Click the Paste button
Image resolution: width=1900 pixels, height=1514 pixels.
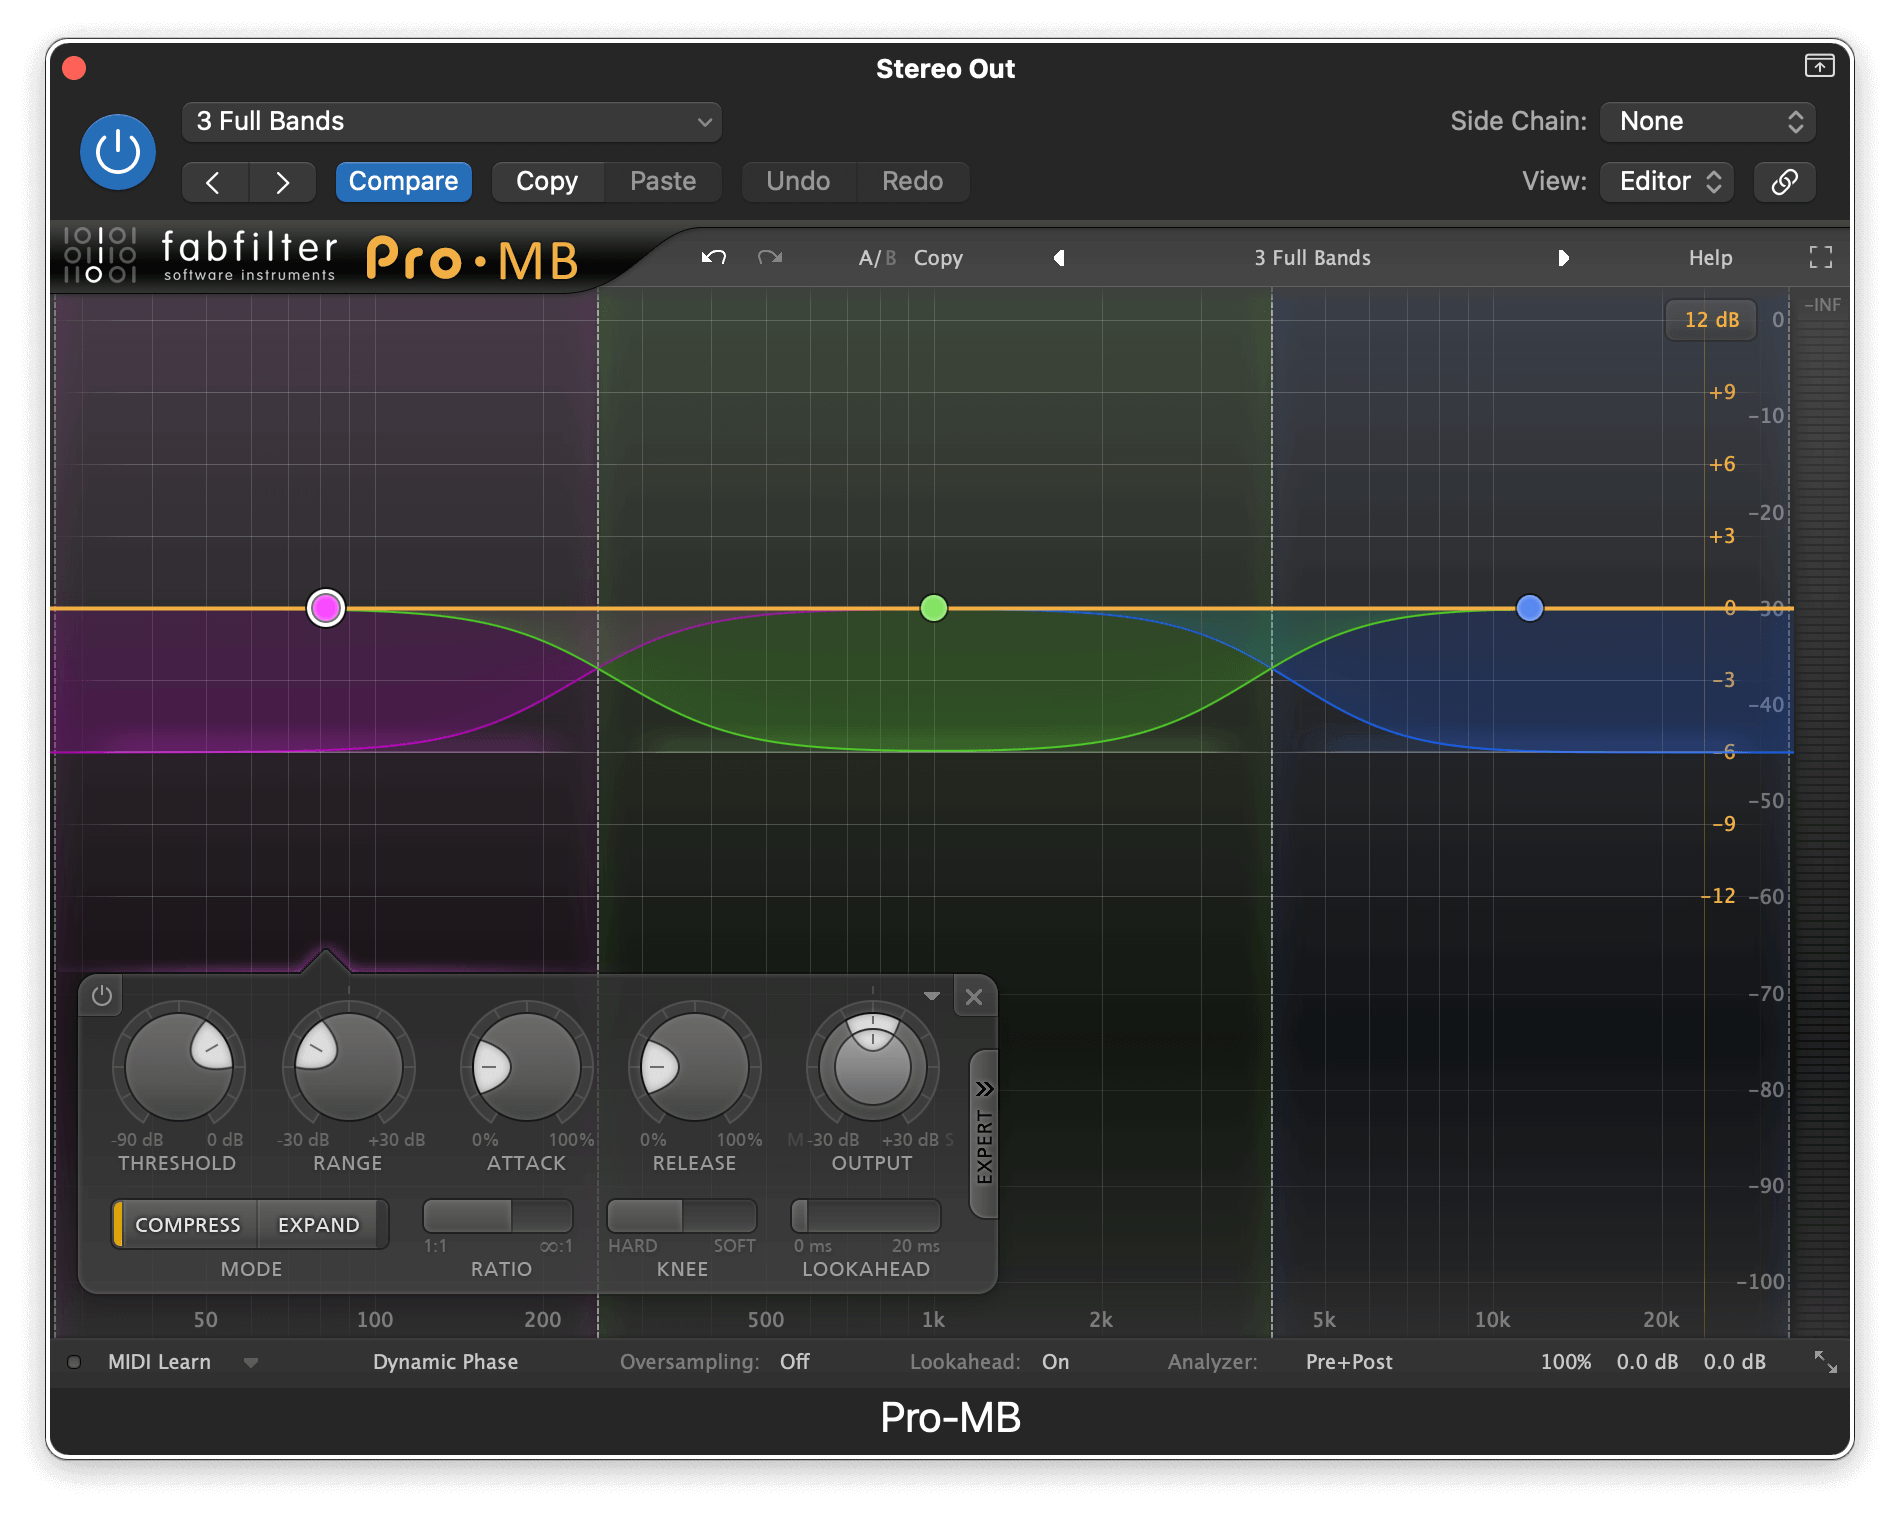(x=663, y=182)
